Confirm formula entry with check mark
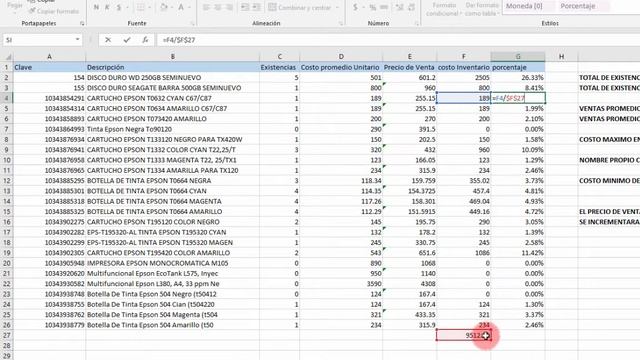 tap(127, 40)
